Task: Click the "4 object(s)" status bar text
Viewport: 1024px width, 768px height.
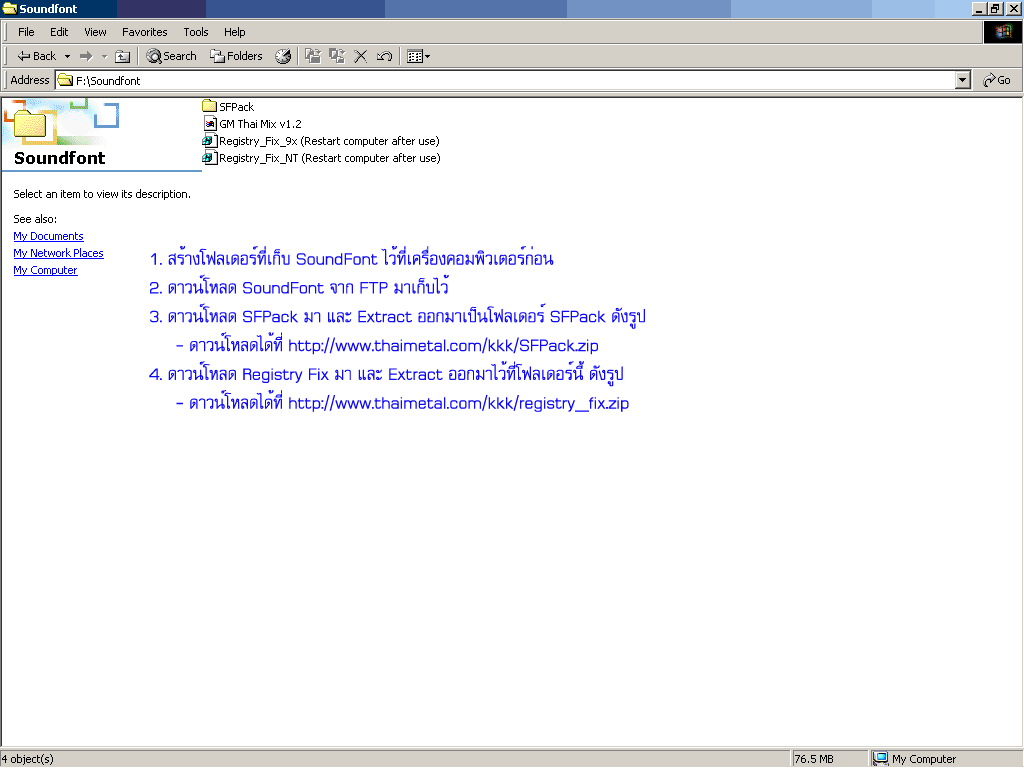Action: [x=27, y=759]
